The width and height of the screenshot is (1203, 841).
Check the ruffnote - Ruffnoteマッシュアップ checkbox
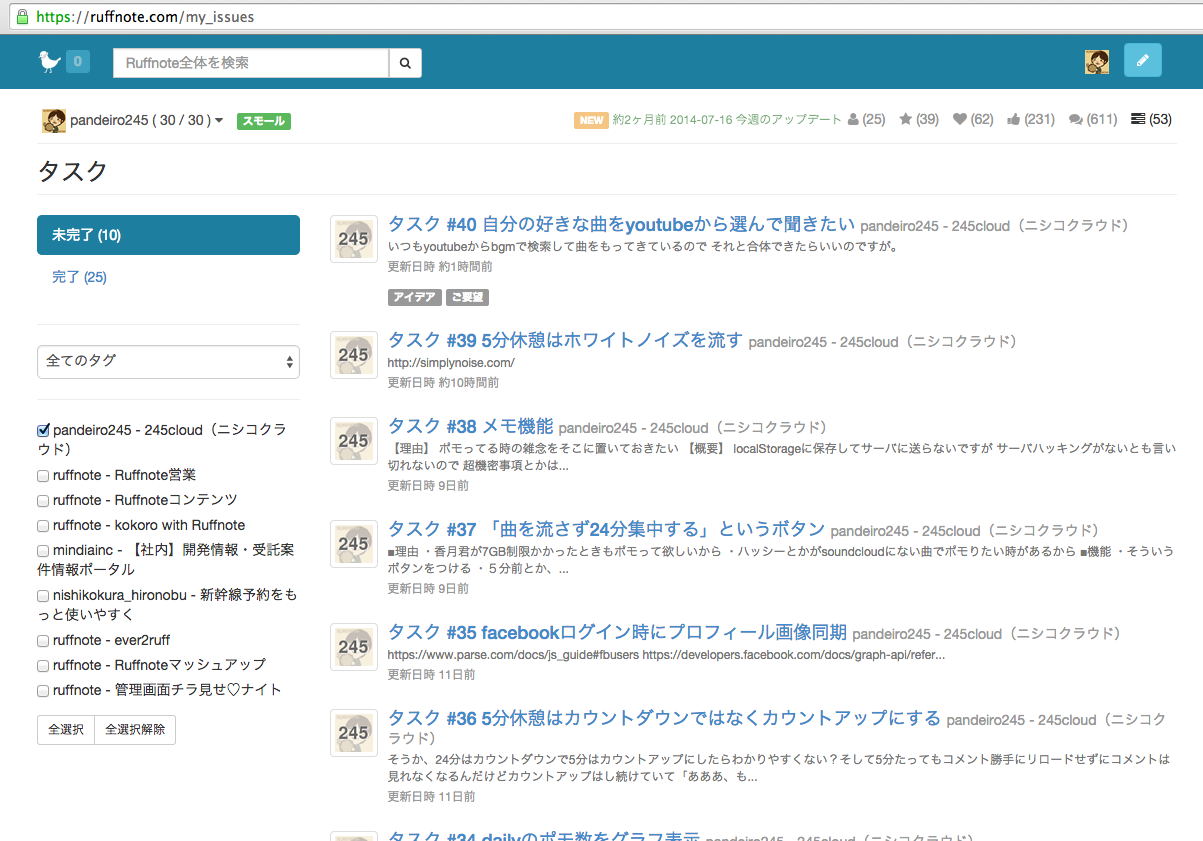pos(43,666)
